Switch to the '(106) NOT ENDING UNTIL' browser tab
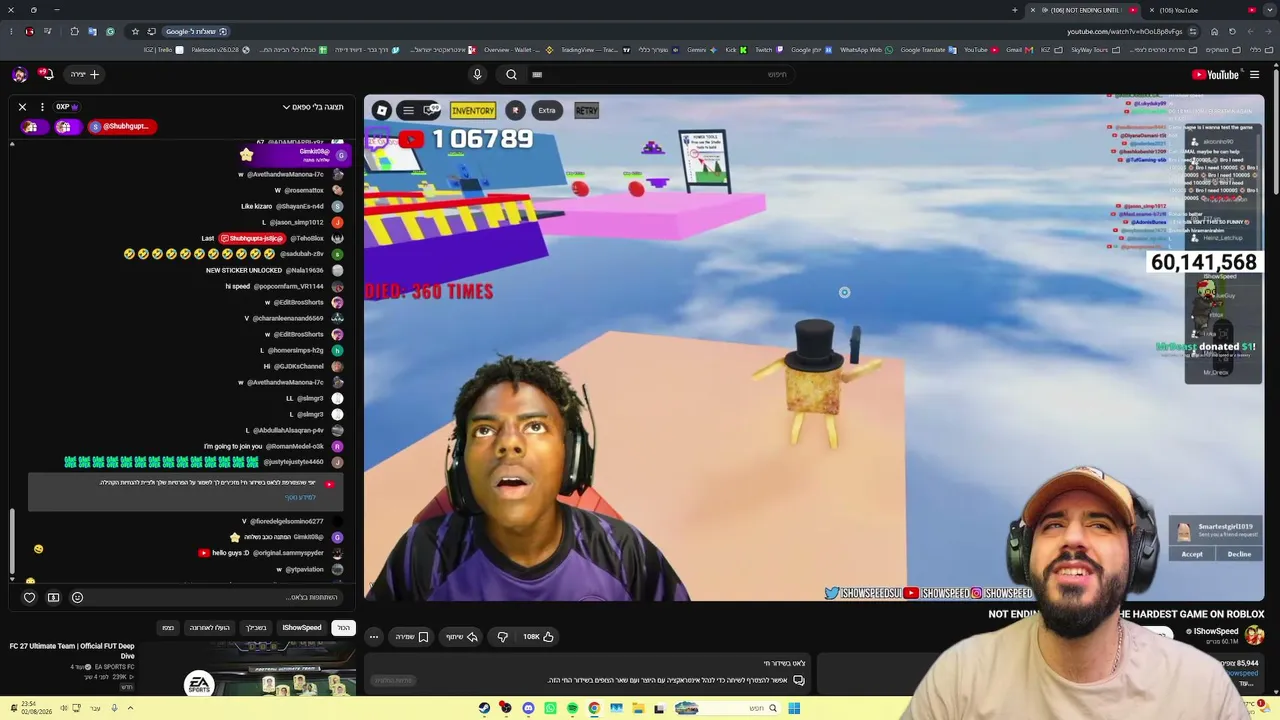The image size is (1280, 720). point(1085,10)
